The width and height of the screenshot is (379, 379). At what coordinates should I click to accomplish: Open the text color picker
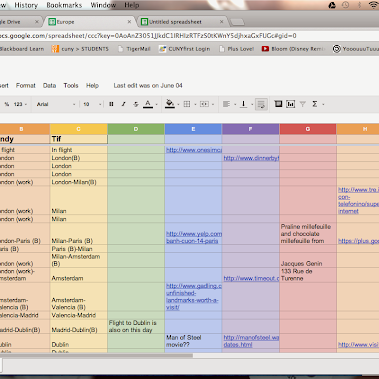click(x=148, y=104)
